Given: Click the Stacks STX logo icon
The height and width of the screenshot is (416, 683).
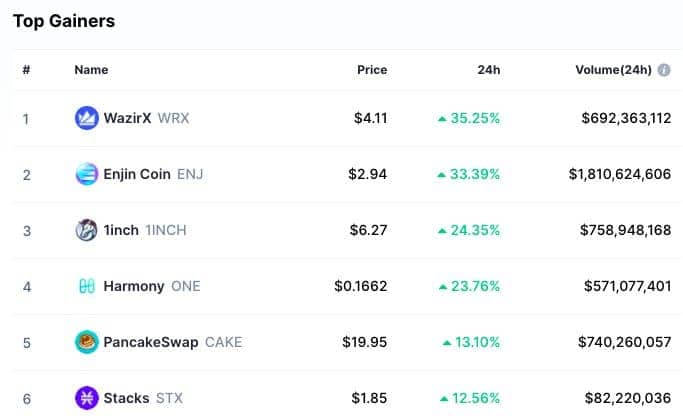Looking at the screenshot, I should point(87,398).
